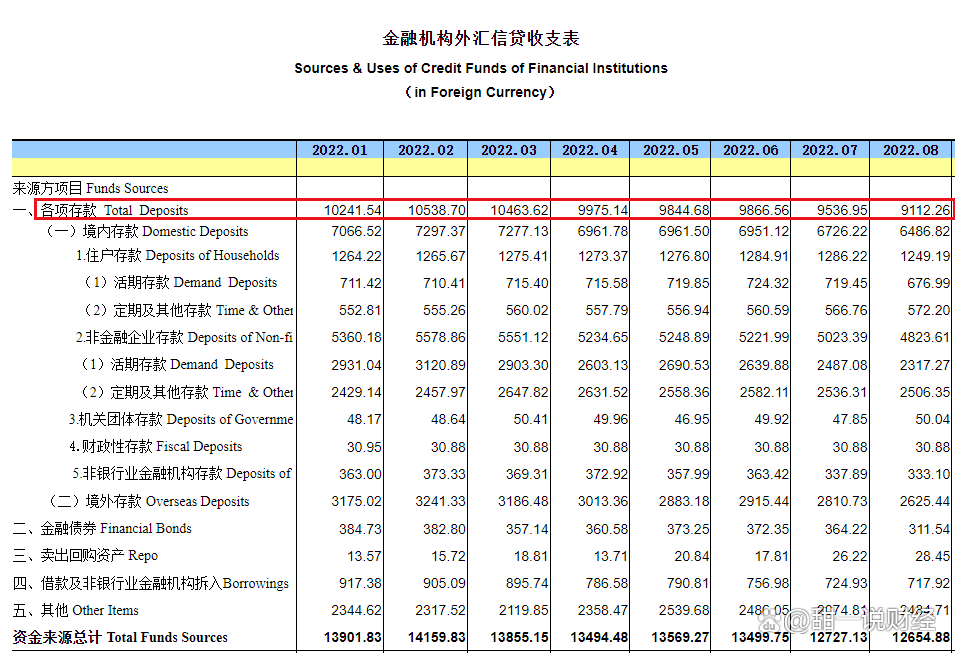Click Fiscal Deposits value 30.95
The height and width of the screenshot is (653, 955).
[364, 447]
